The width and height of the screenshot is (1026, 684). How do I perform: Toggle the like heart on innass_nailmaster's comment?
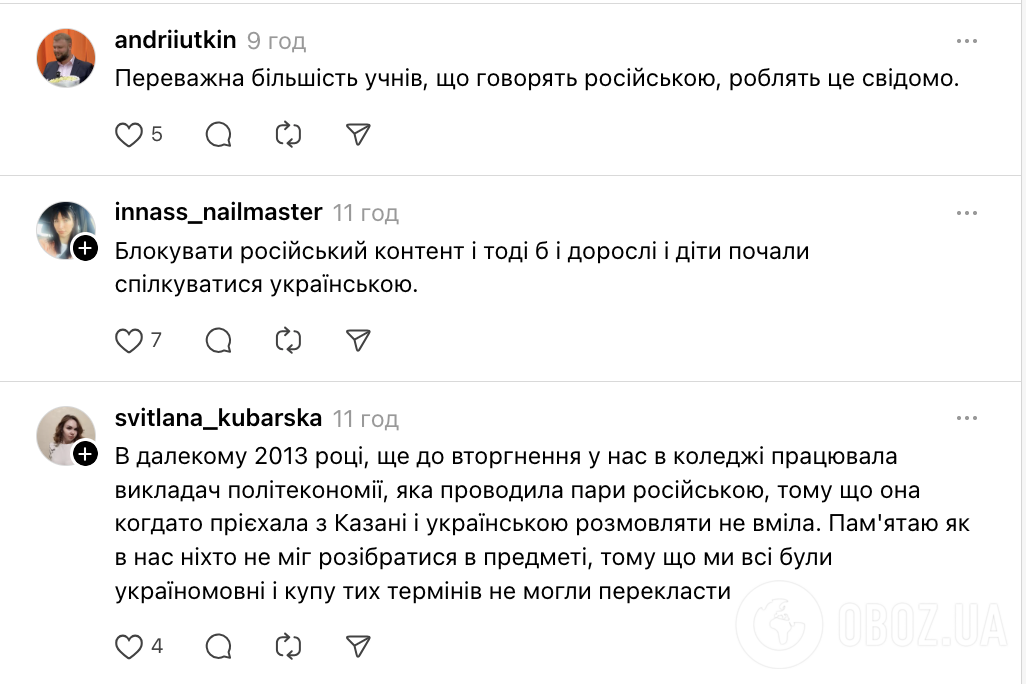(128, 340)
